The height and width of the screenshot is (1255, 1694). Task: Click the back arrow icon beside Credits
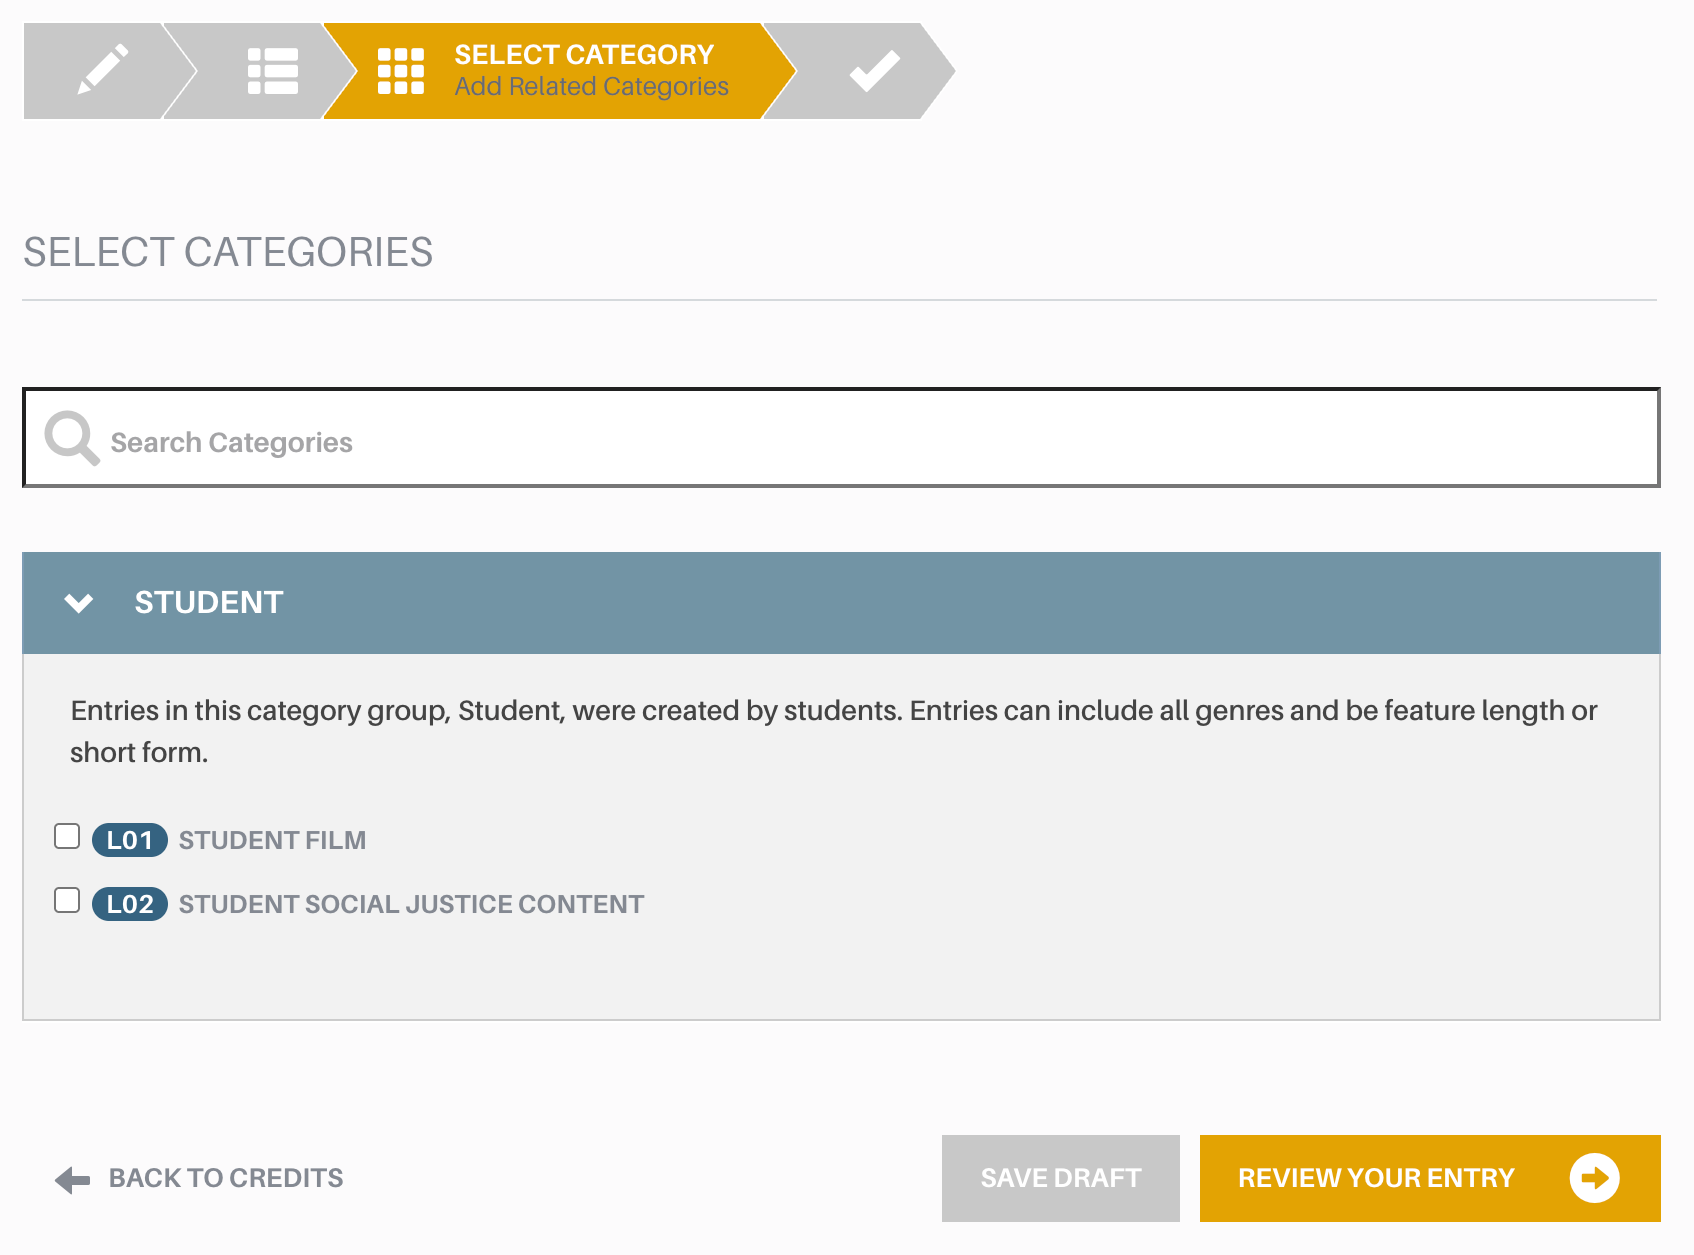(x=72, y=1180)
